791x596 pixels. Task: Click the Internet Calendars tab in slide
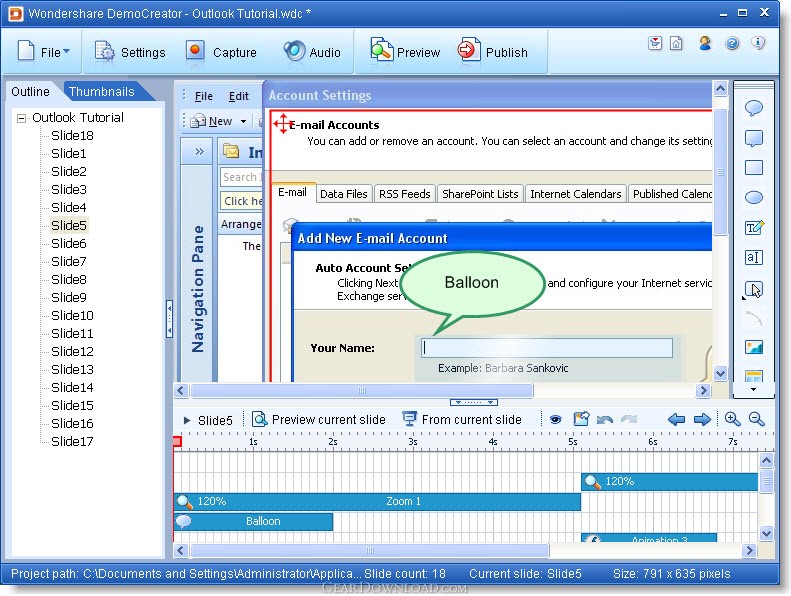576,194
